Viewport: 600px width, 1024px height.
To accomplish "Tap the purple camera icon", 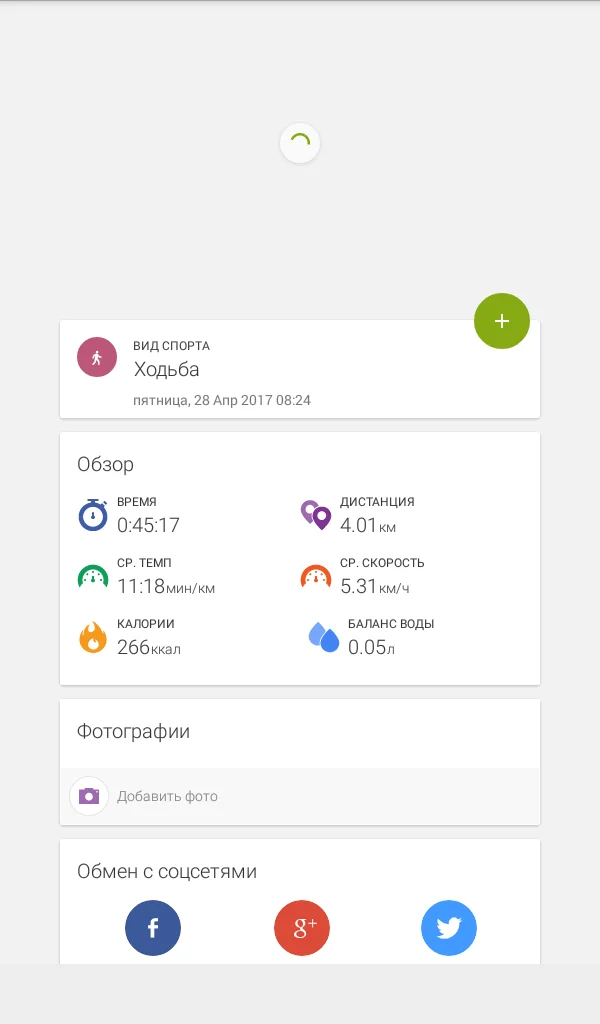I will point(89,795).
